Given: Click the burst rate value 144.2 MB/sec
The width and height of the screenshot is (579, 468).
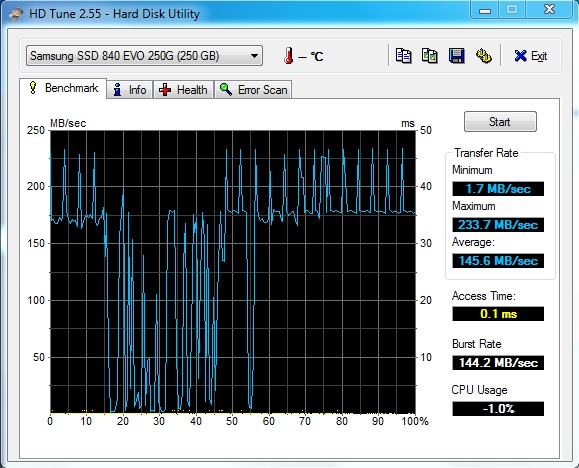Looking at the screenshot, I should (498, 363).
